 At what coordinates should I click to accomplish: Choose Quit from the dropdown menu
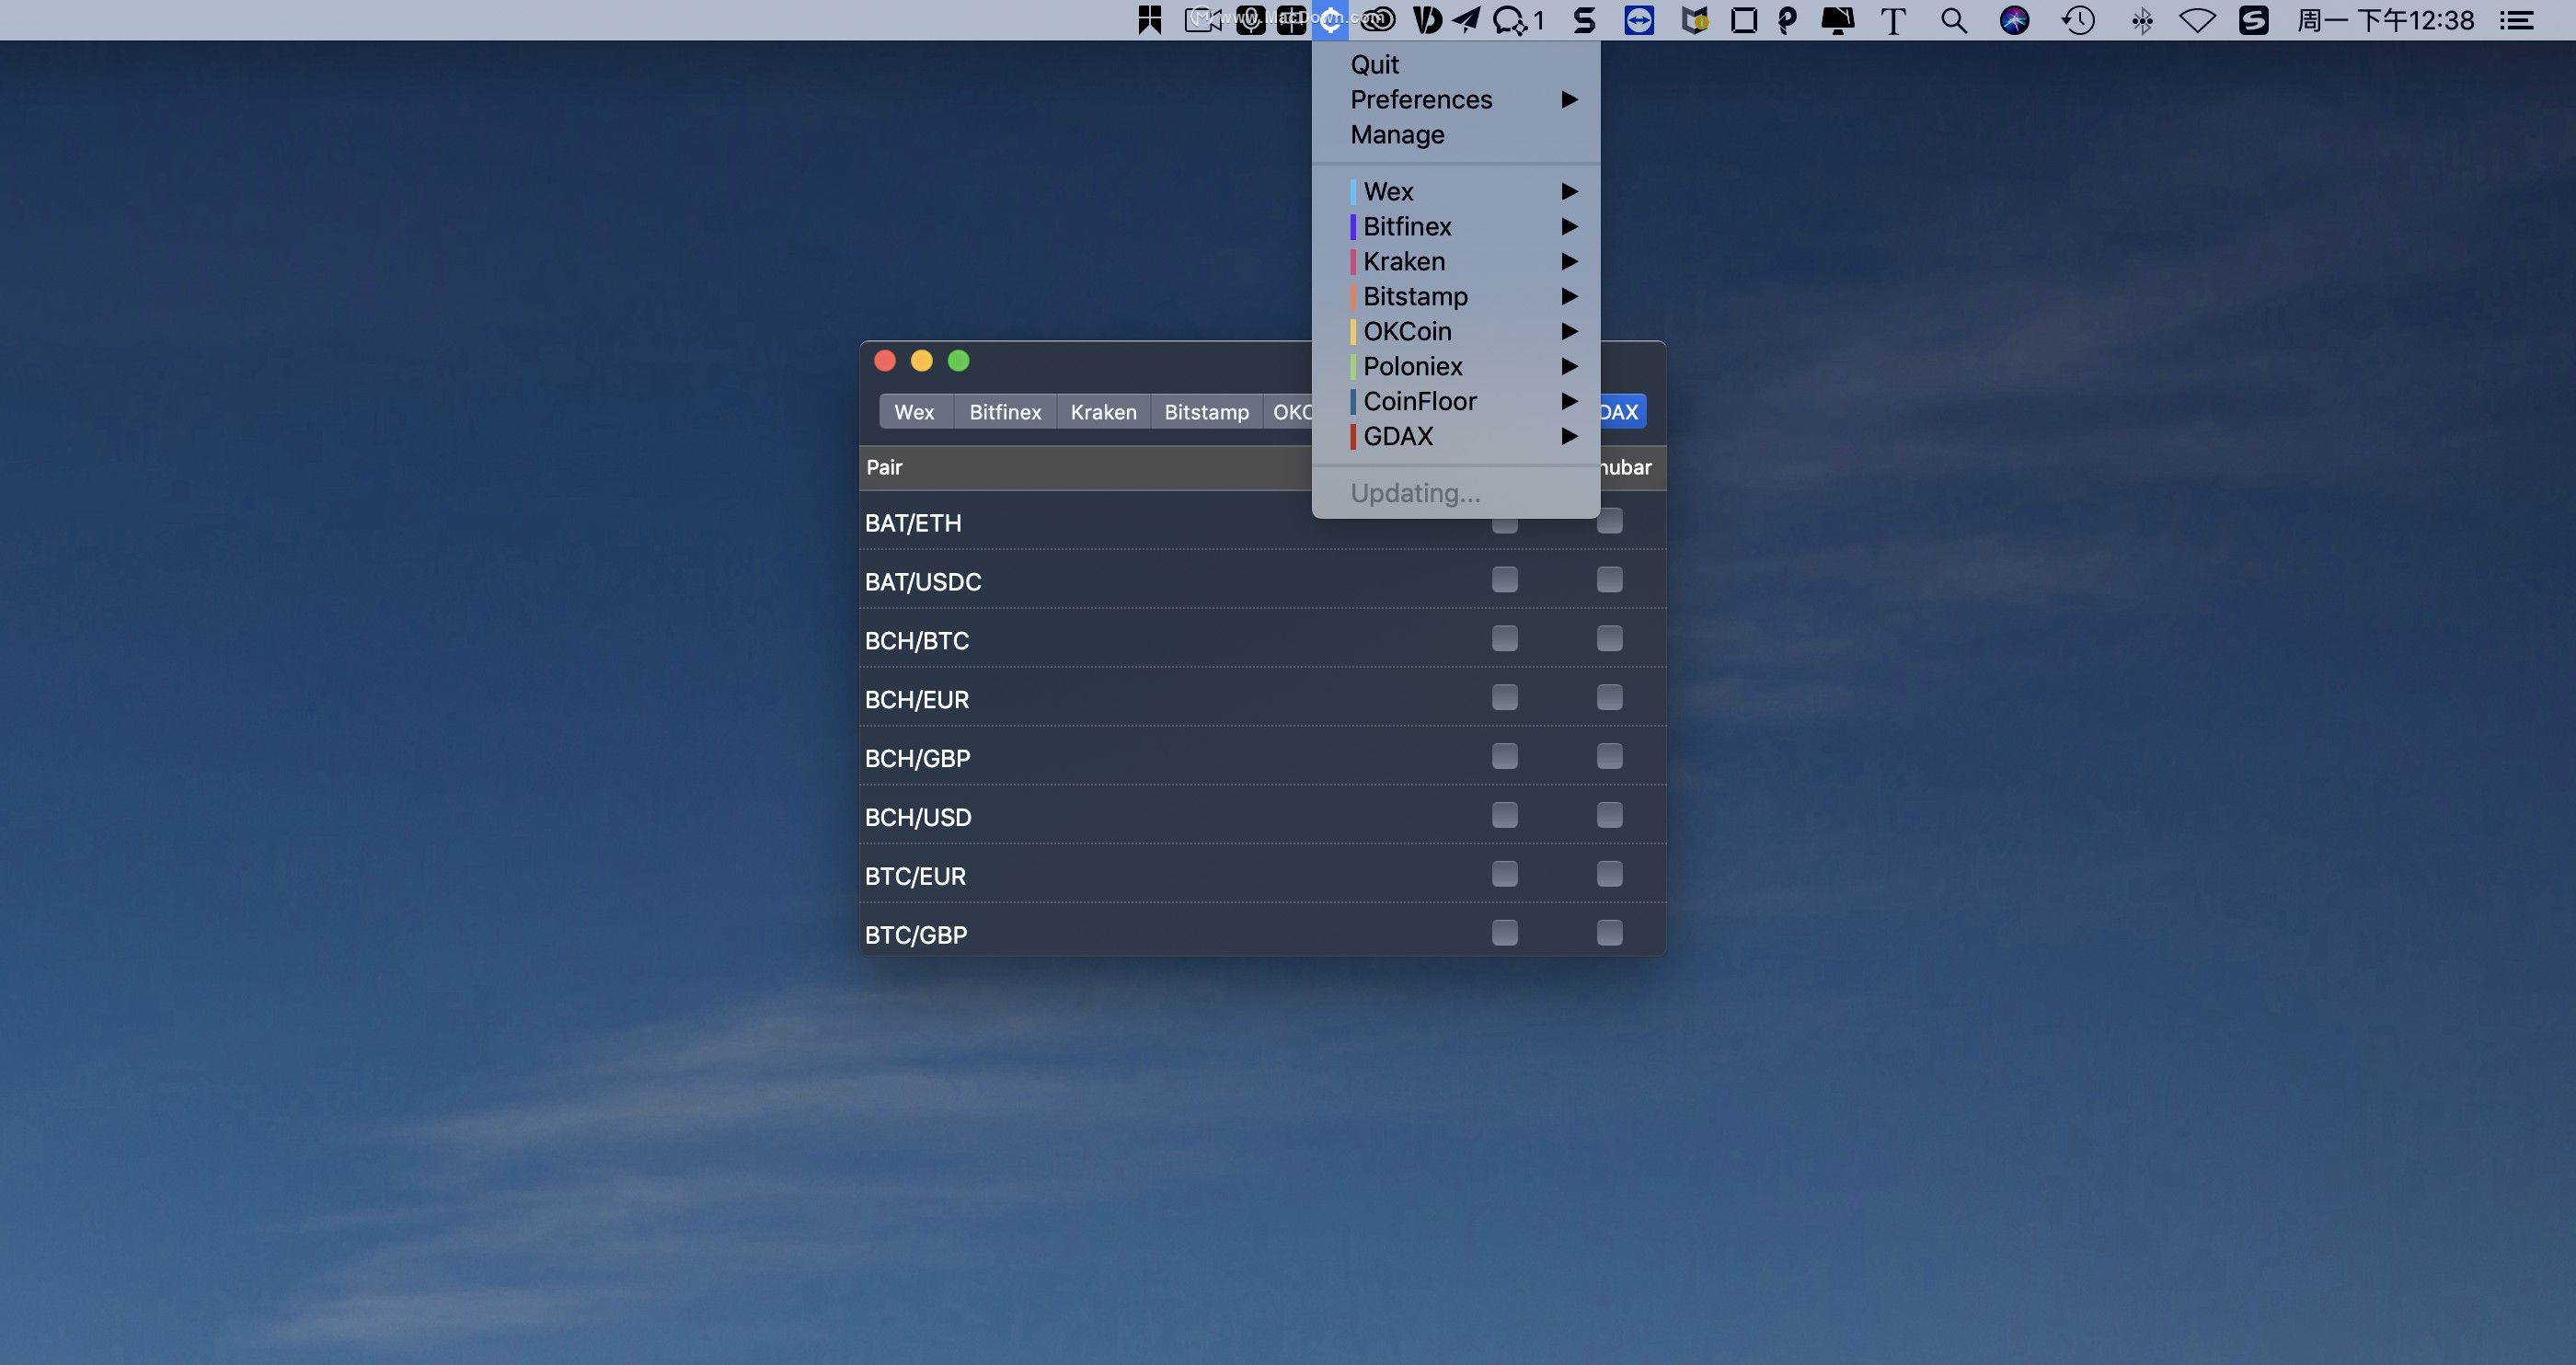[x=1456, y=65]
